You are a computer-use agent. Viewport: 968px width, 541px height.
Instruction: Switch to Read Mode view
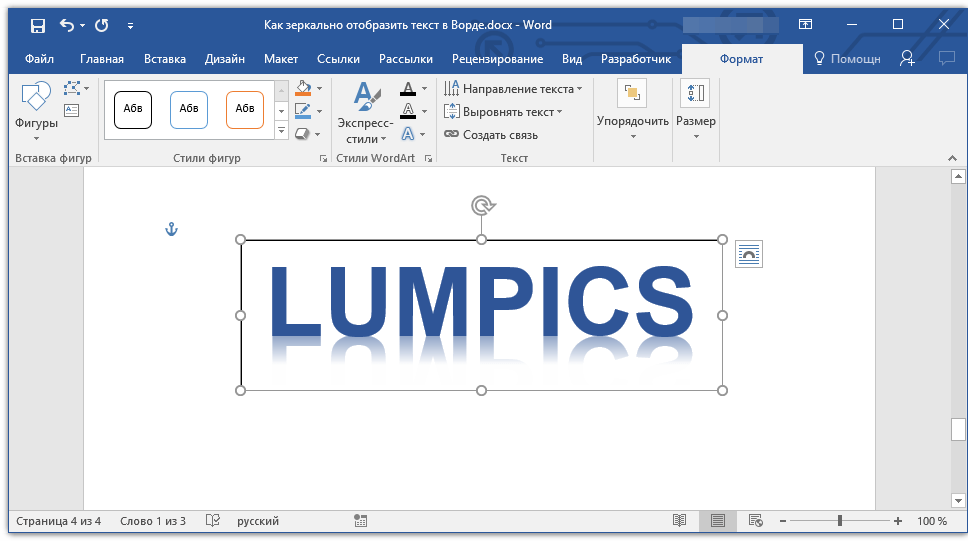point(679,521)
